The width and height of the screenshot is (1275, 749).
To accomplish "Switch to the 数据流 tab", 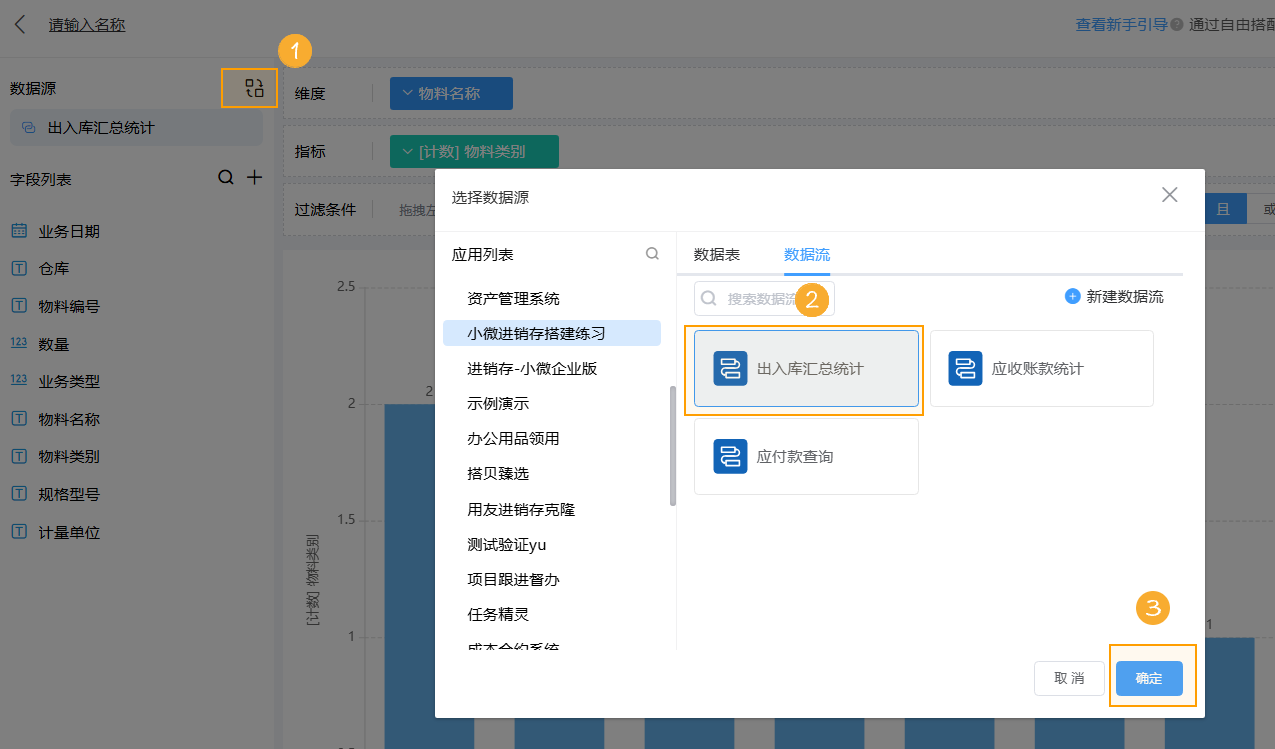I will [x=806, y=255].
